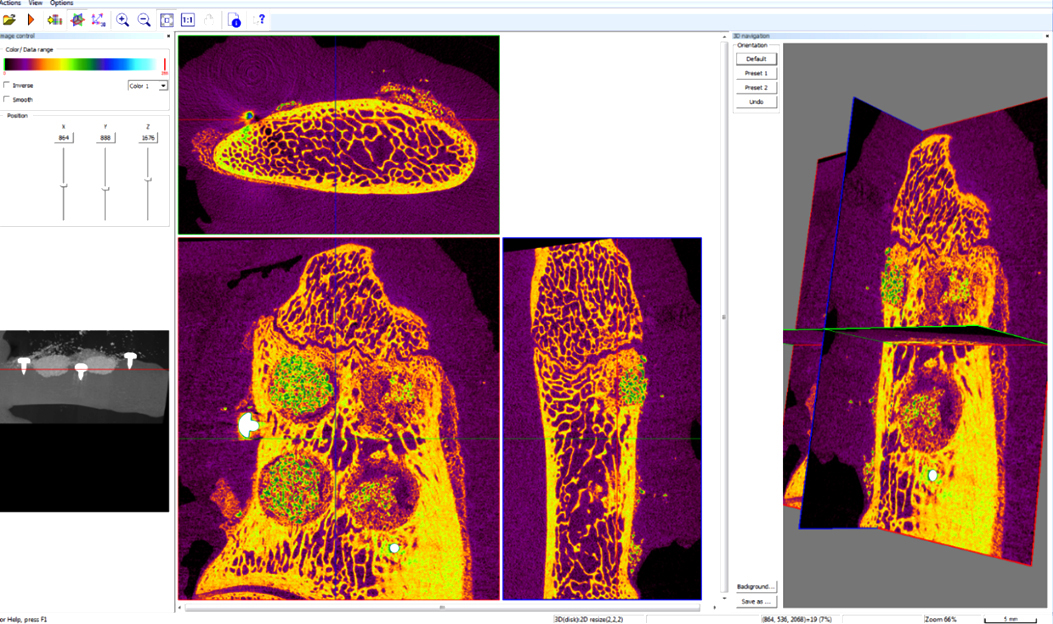1053x624 pixels.
Task: Enable the Smooth checkbox
Action: point(9,99)
